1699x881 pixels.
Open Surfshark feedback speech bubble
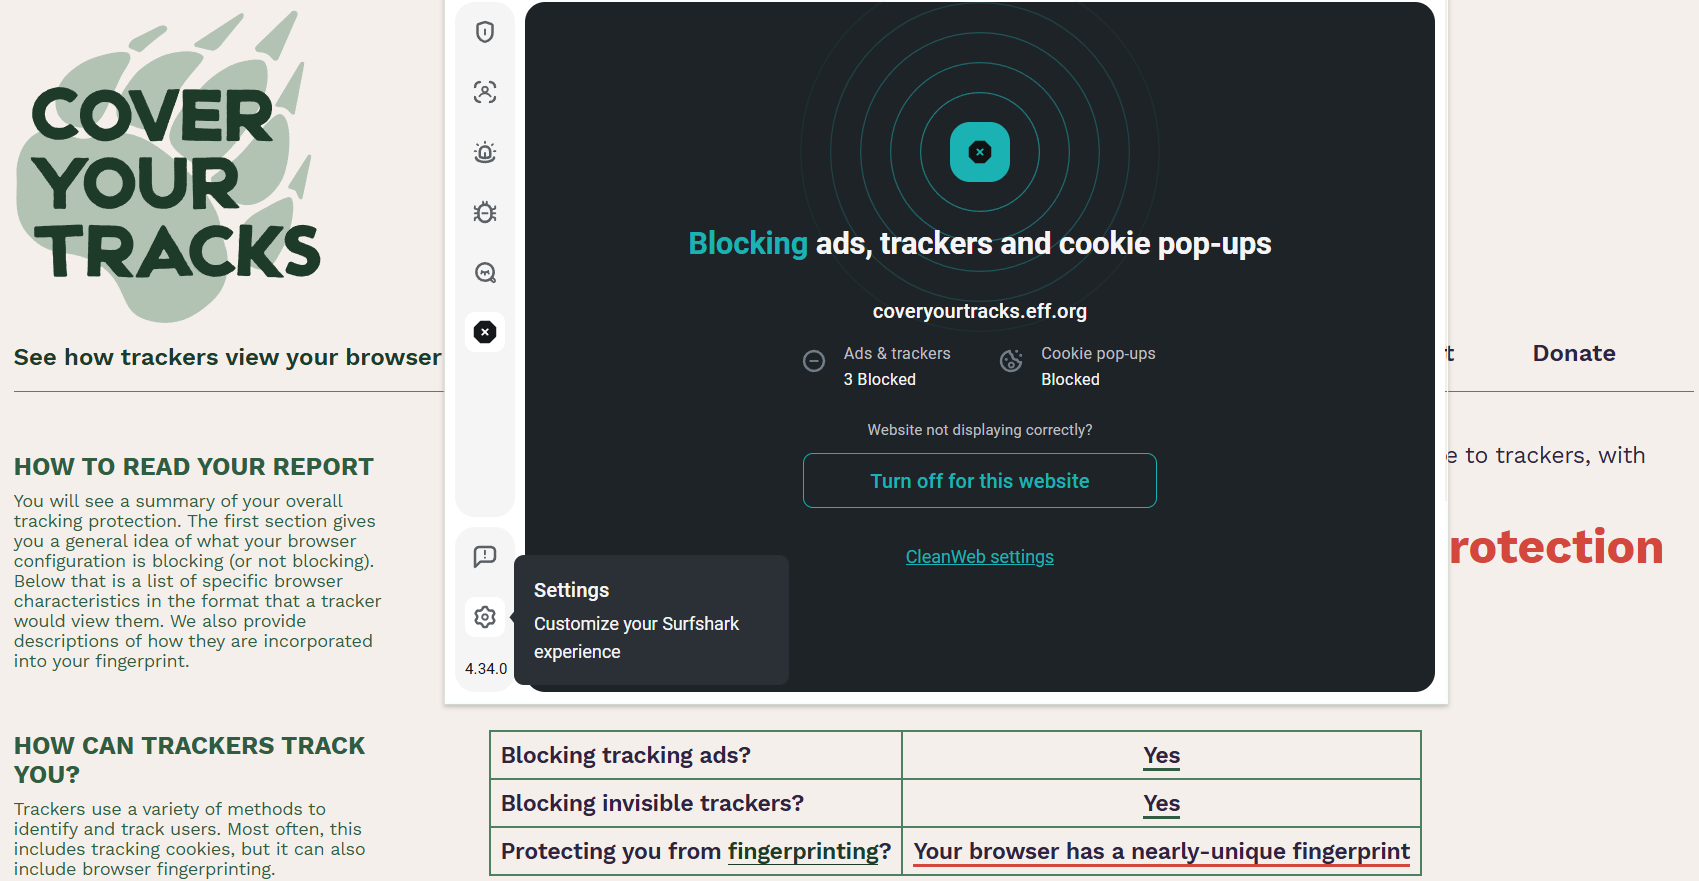tap(485, 556)
